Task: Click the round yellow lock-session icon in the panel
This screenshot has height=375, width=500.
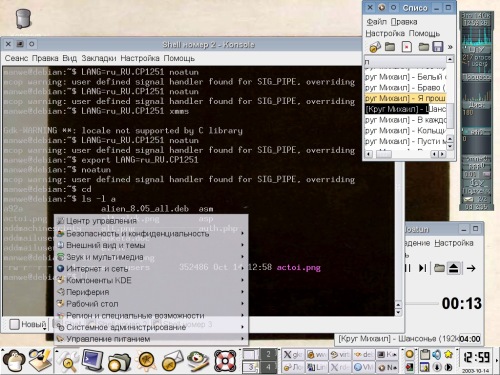Action: pos(410,354)
